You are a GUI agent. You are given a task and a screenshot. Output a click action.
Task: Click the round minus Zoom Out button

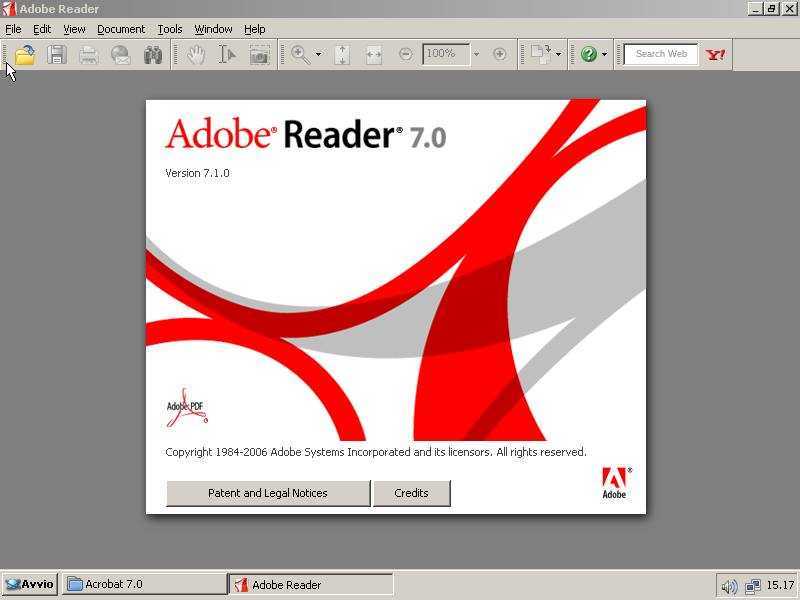point(406,54)
